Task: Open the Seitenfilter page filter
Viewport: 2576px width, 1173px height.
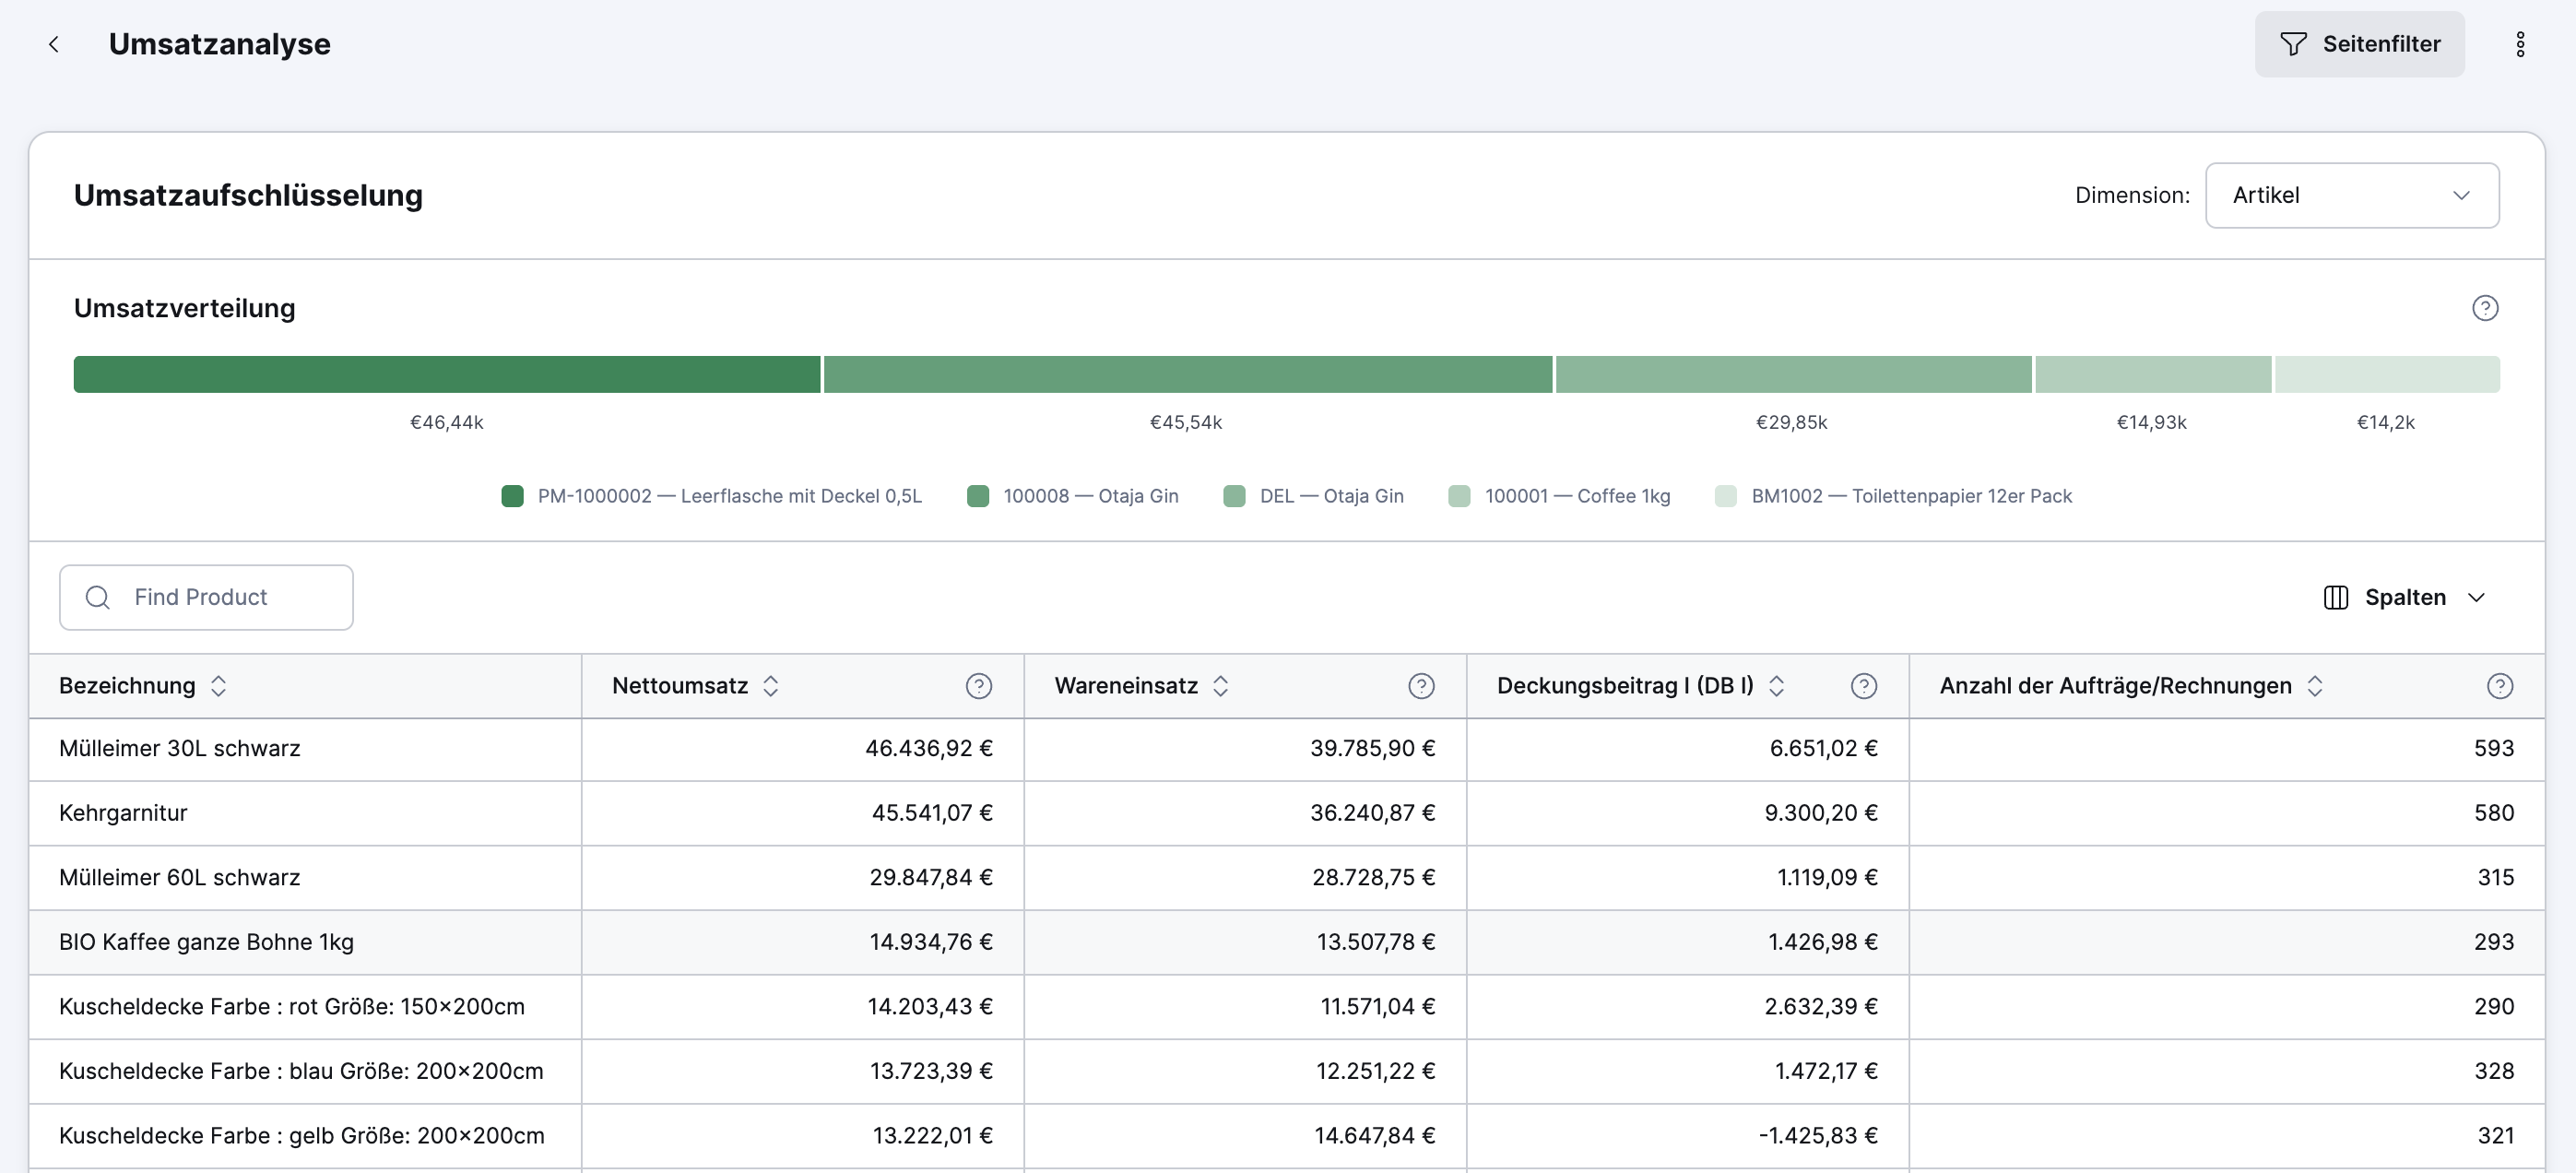Action: click(x=2358, y=44)
